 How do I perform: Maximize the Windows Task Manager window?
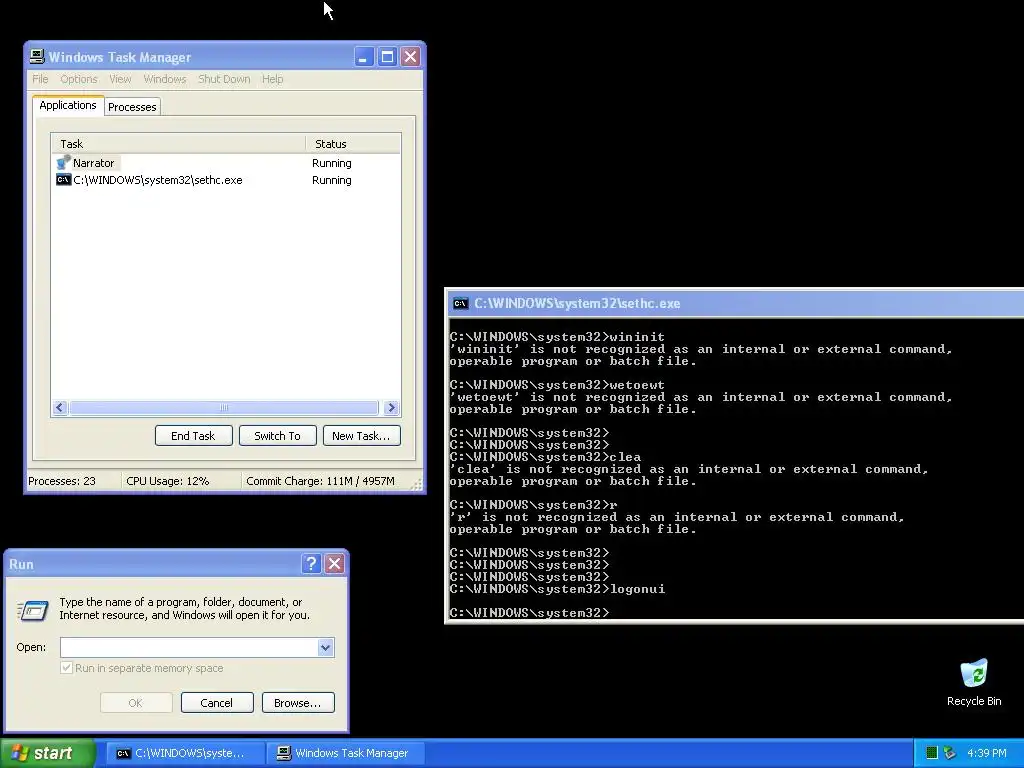point(387,57)
